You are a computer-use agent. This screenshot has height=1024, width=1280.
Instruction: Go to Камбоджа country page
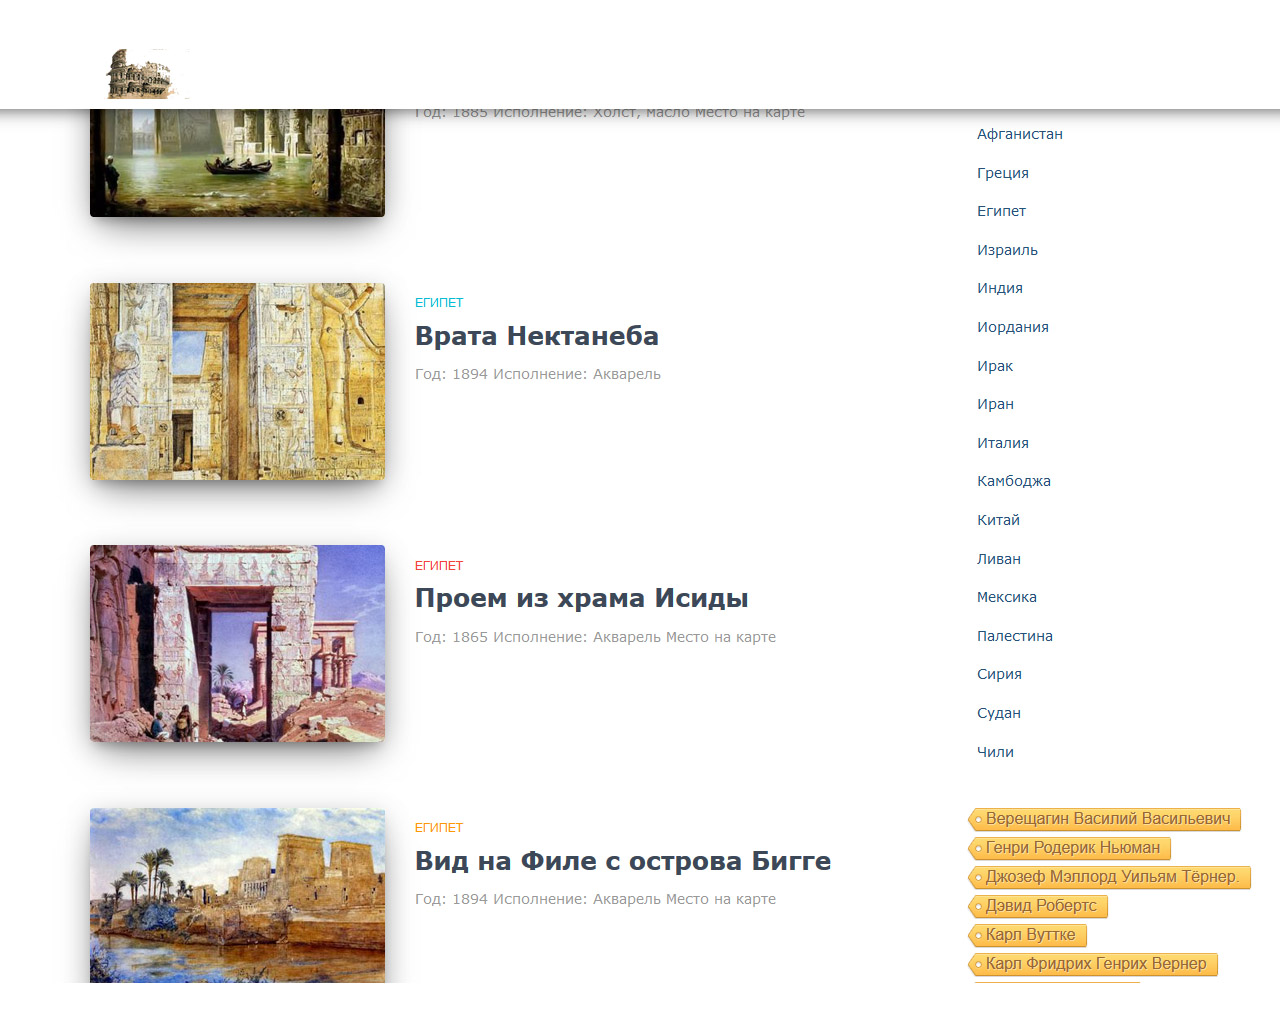click(x=1014, y=481)
